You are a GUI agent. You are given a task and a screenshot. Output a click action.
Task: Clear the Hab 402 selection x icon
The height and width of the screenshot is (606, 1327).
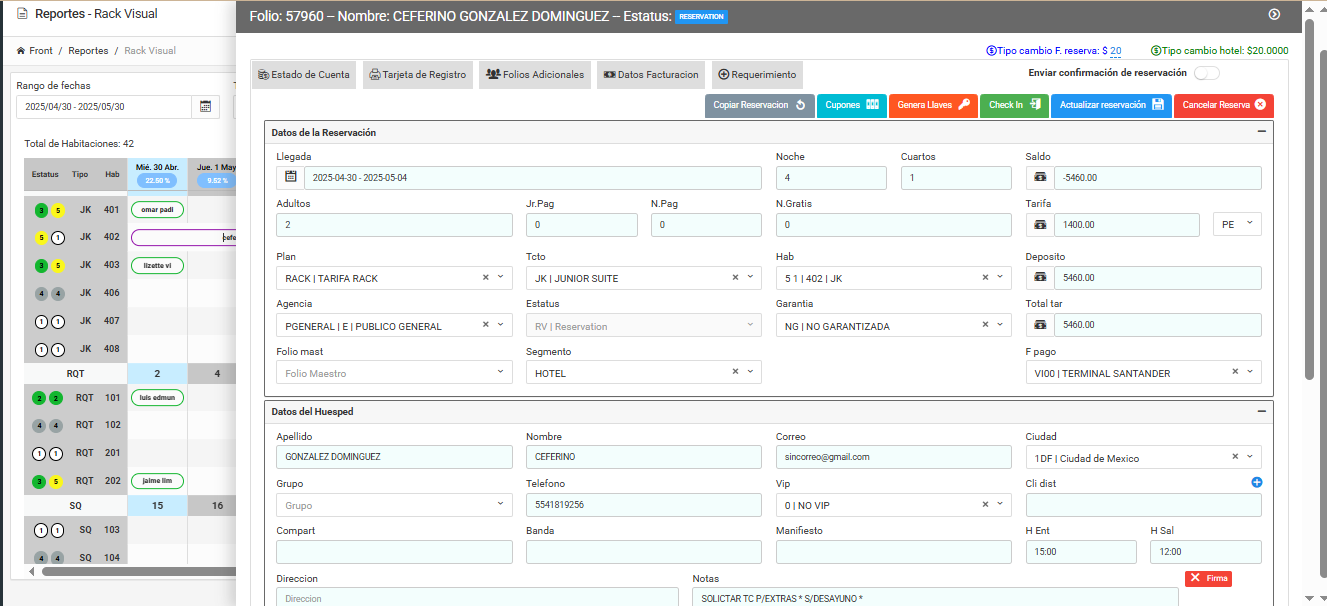pos(986,277)
